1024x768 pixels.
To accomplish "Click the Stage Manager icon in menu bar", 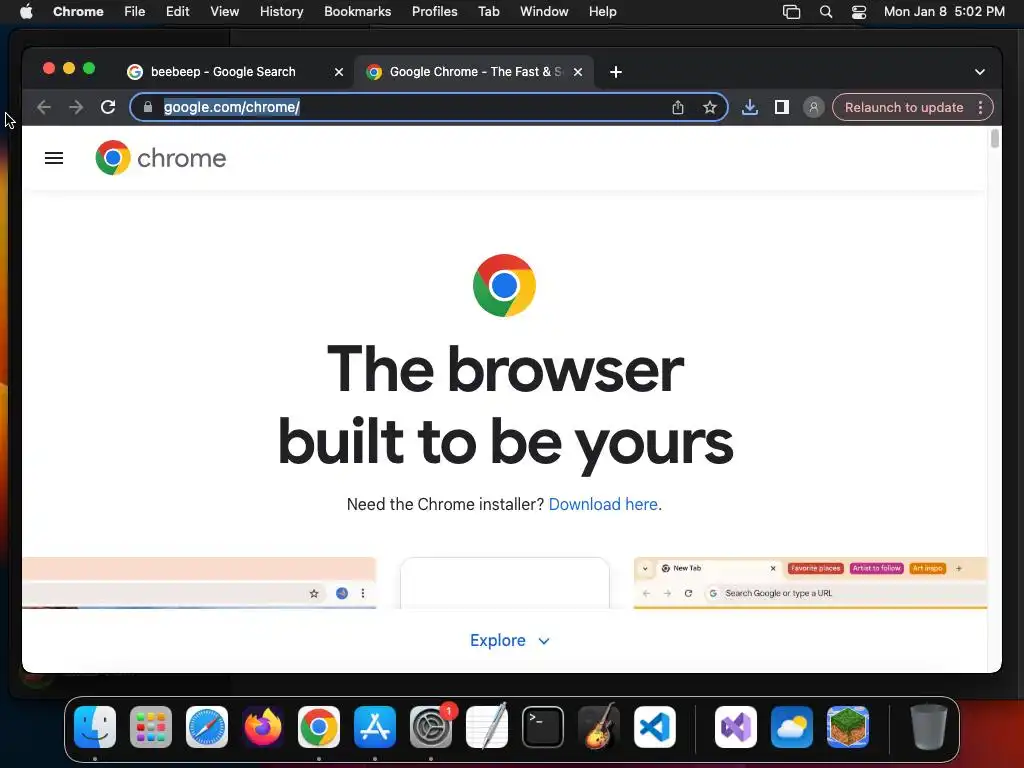I will point(792,12).
